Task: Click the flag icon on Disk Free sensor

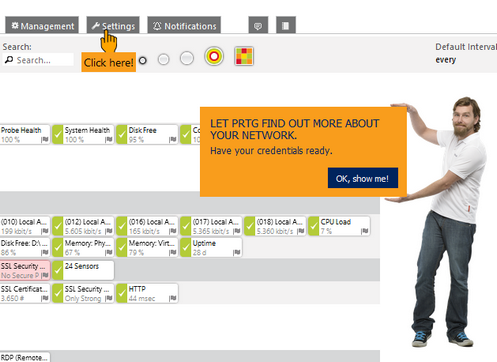Action: click(172, 139)
